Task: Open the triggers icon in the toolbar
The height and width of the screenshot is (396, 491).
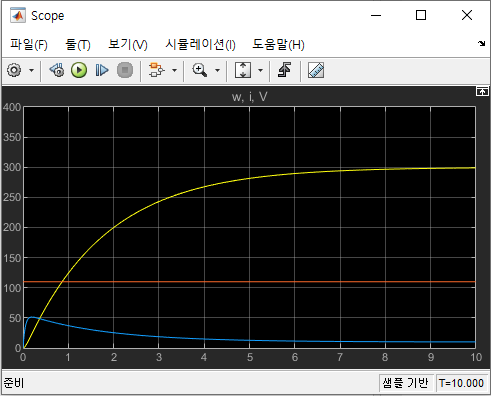Action: click(x=284, y=70)
